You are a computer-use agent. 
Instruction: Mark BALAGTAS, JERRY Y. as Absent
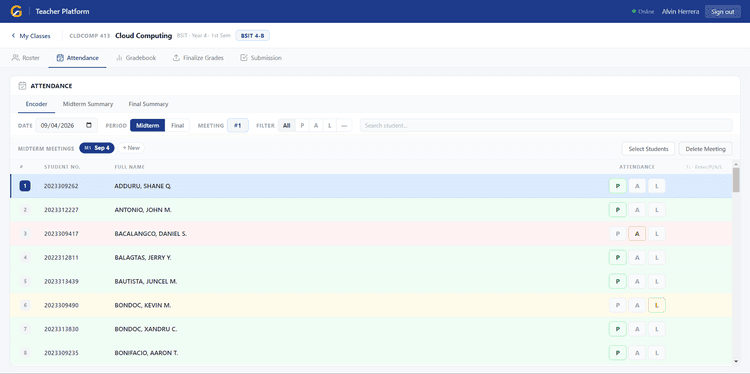tap(637, 258)
